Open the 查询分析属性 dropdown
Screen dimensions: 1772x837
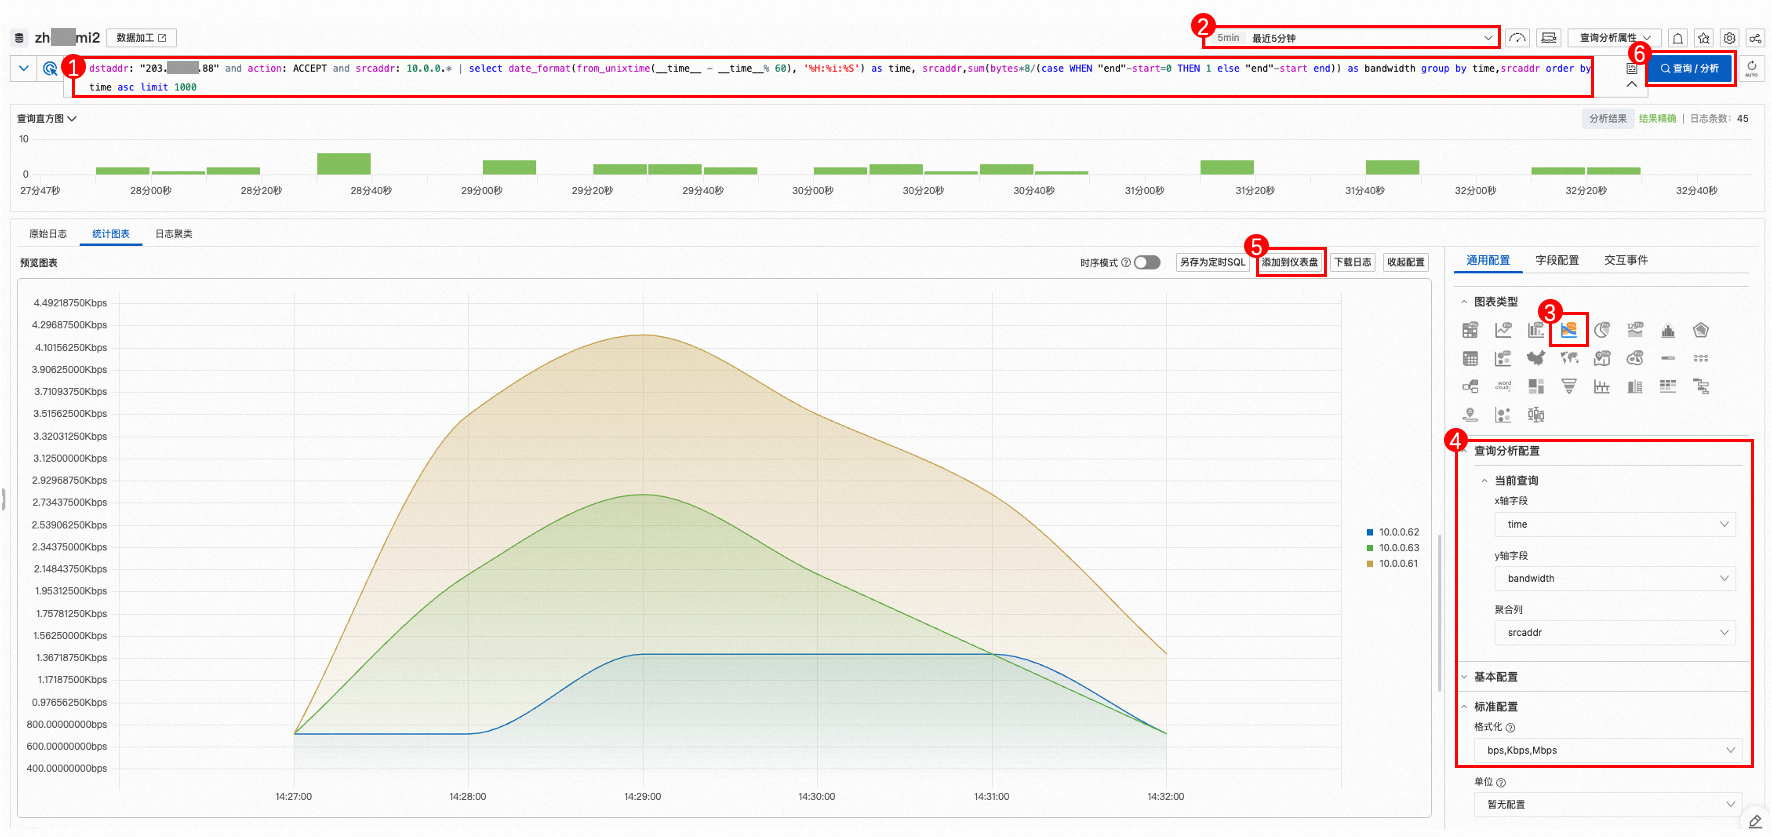1615,38
